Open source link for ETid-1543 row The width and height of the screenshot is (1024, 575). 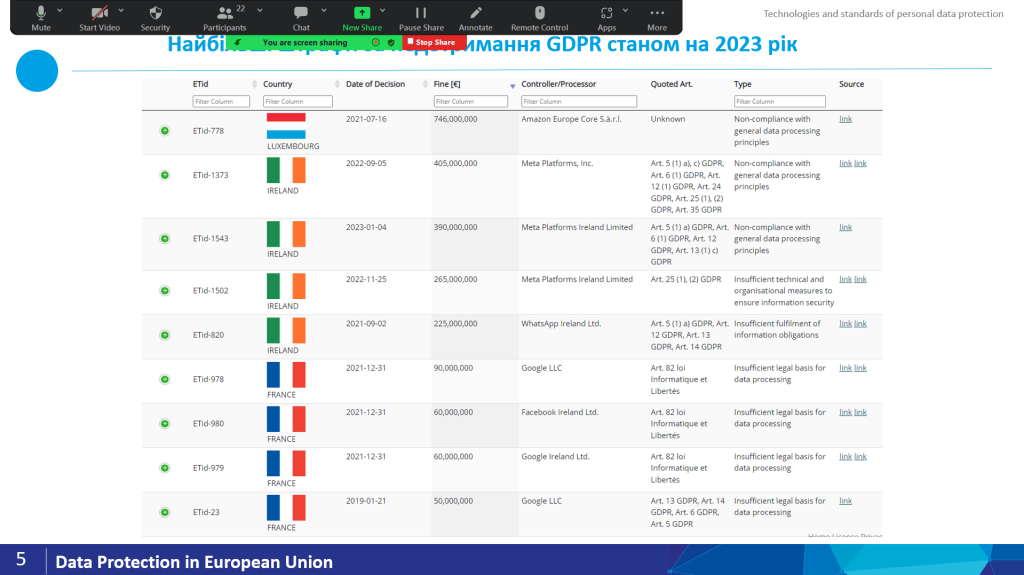(x=845, y=227)
